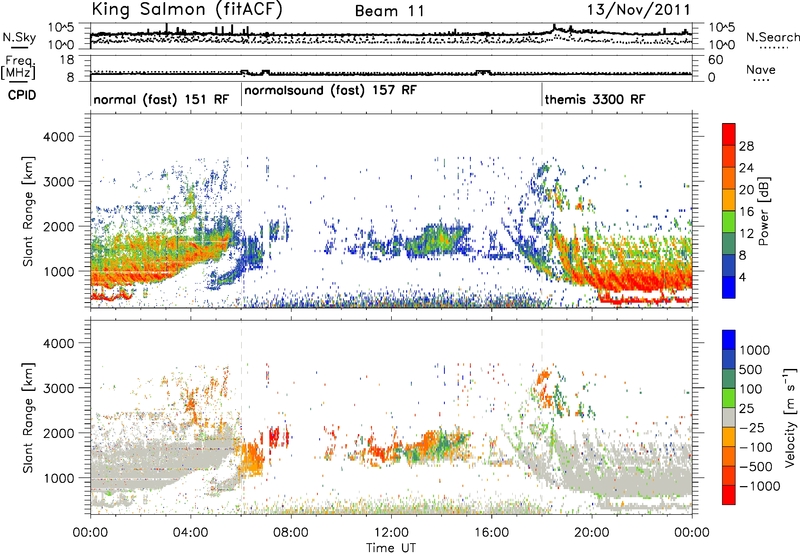Image resolution: width=800 pixels, height=554 pixels.
Task: Click the '100' tick on velocity colorbar
Action: [x=751, y=389]
